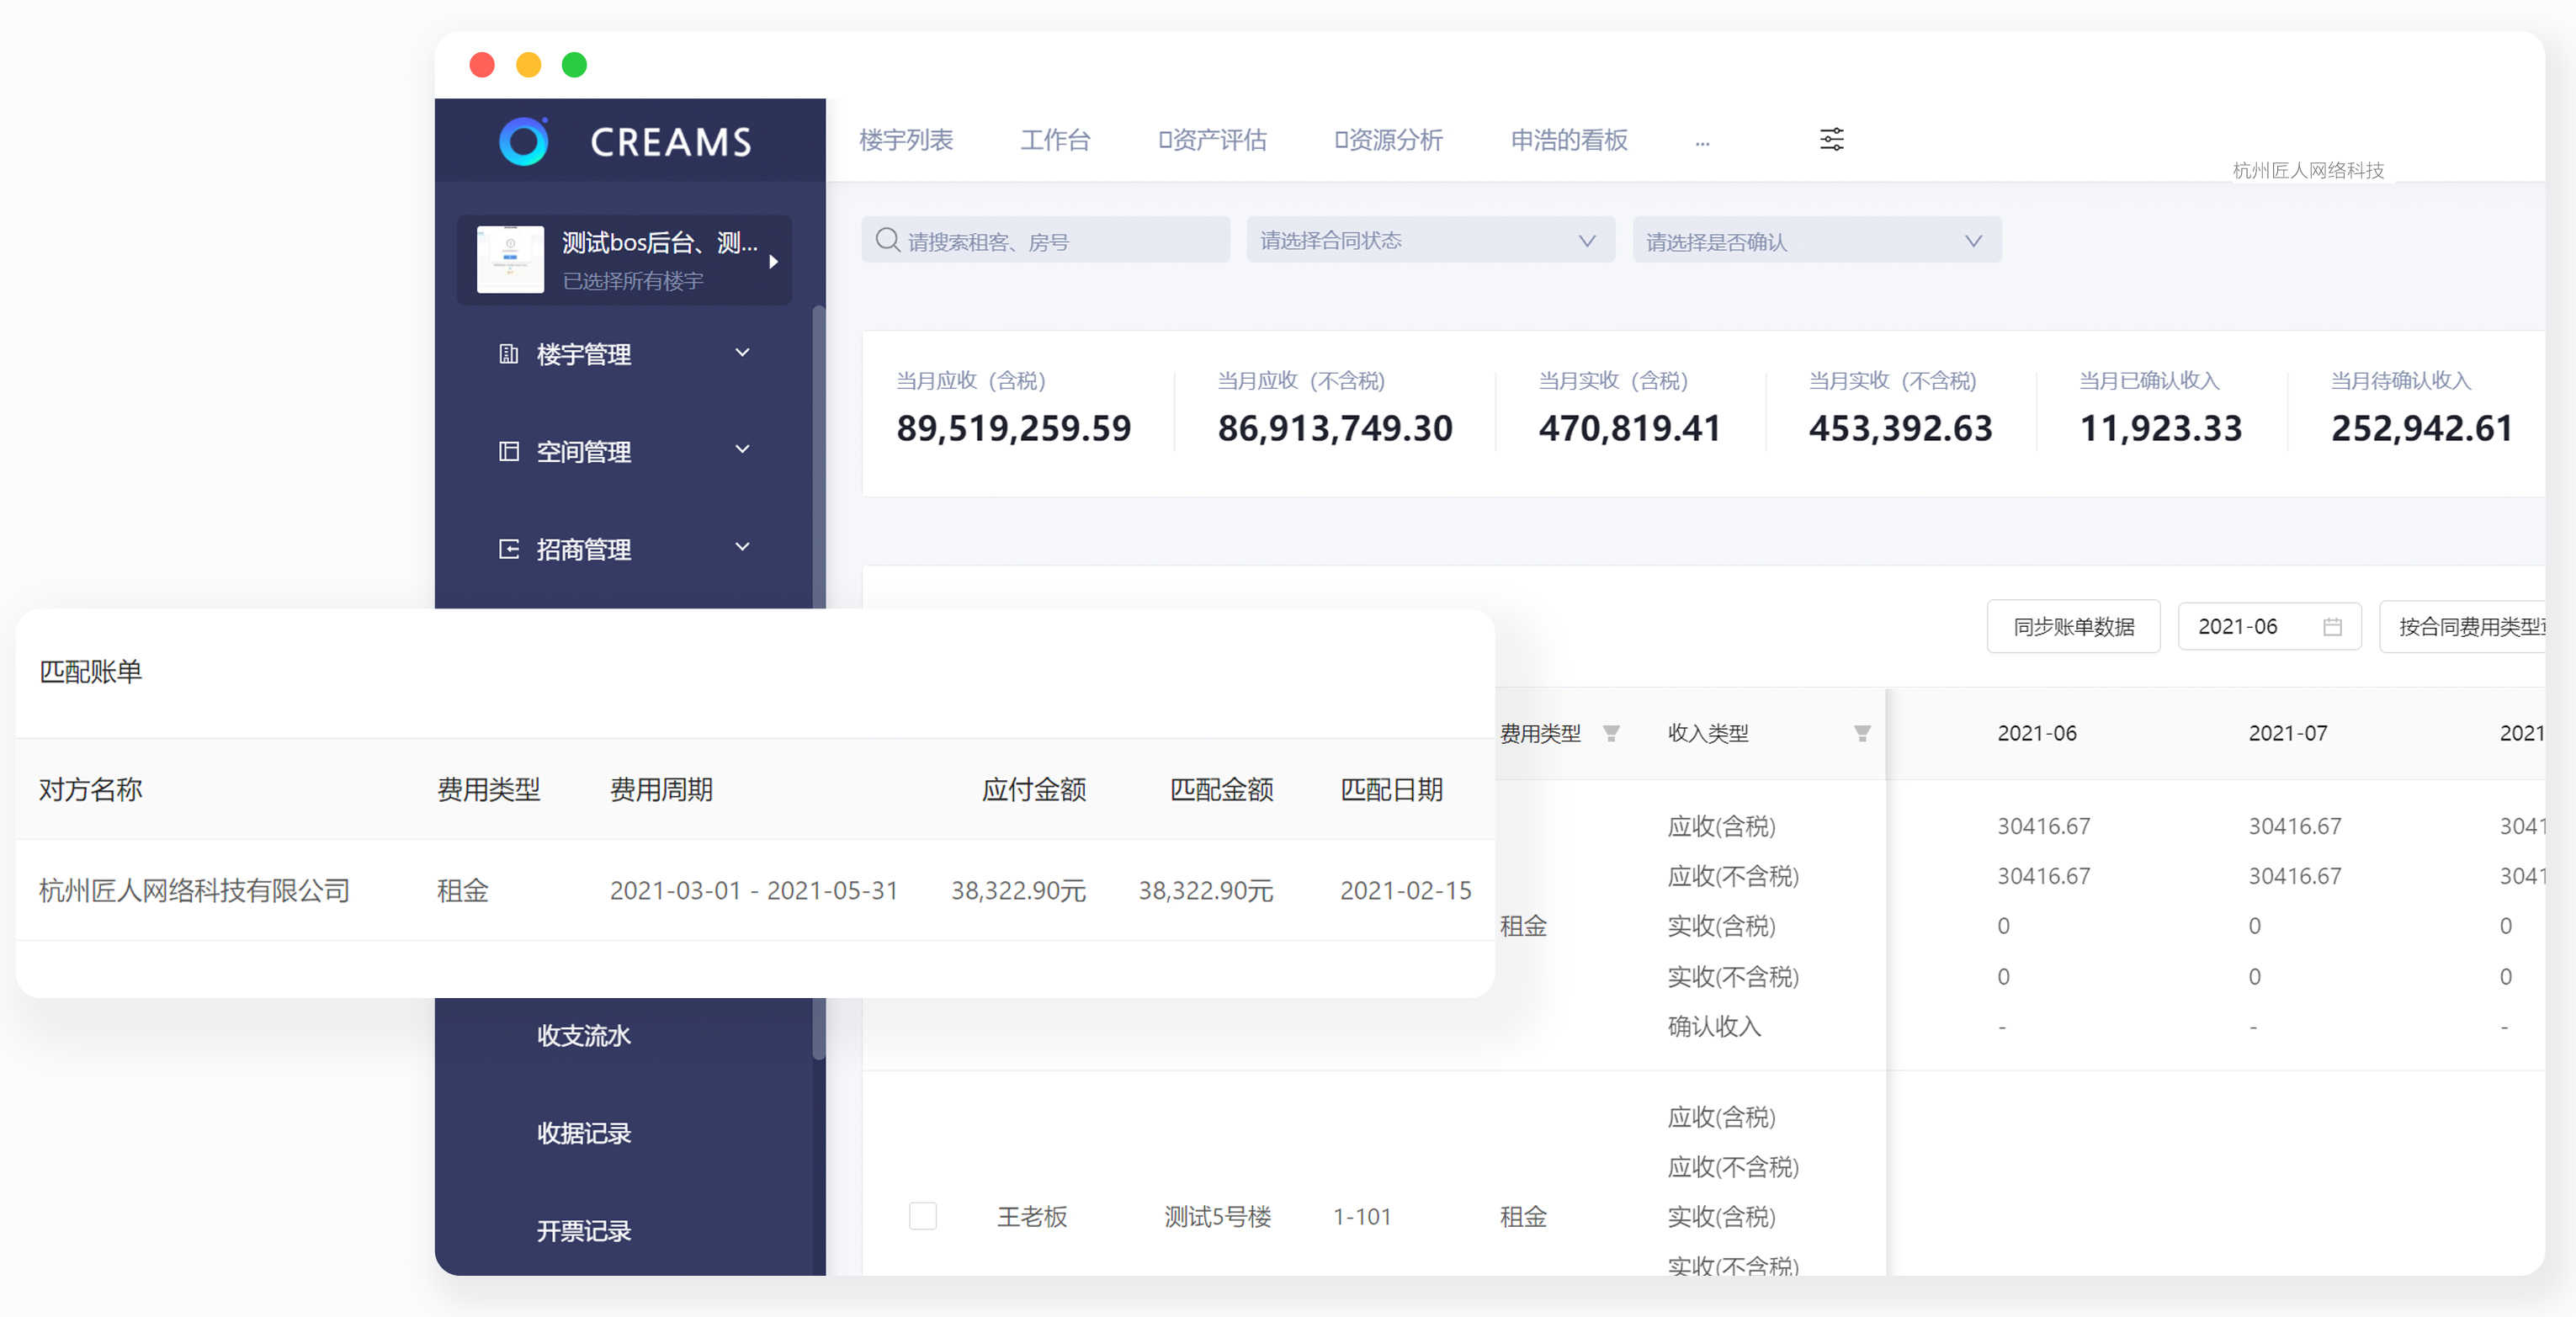Click 当月应收(不含税) value 86,913,749.30

click(1334, 428)
